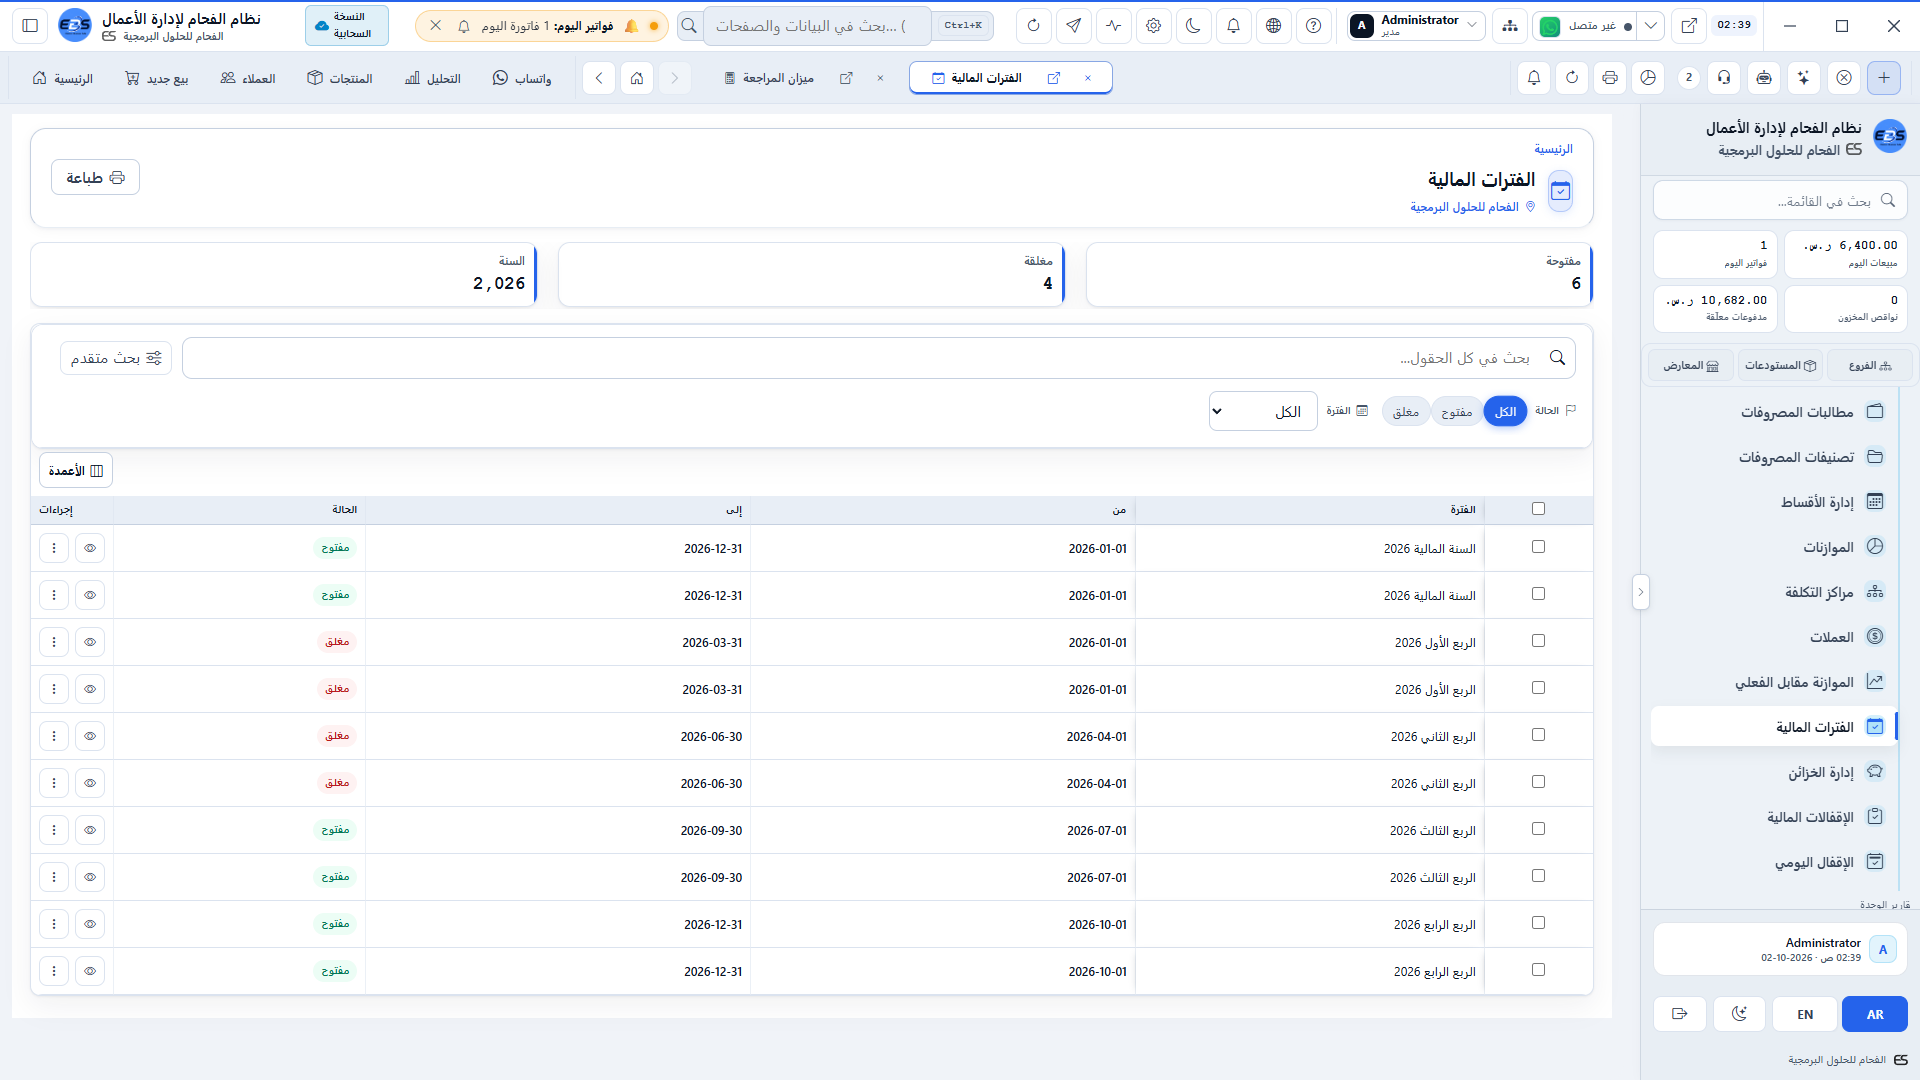Filter status by مغلق pill
Viewport: 1920px width, 1080px height.
click(x=1406, y=412)
